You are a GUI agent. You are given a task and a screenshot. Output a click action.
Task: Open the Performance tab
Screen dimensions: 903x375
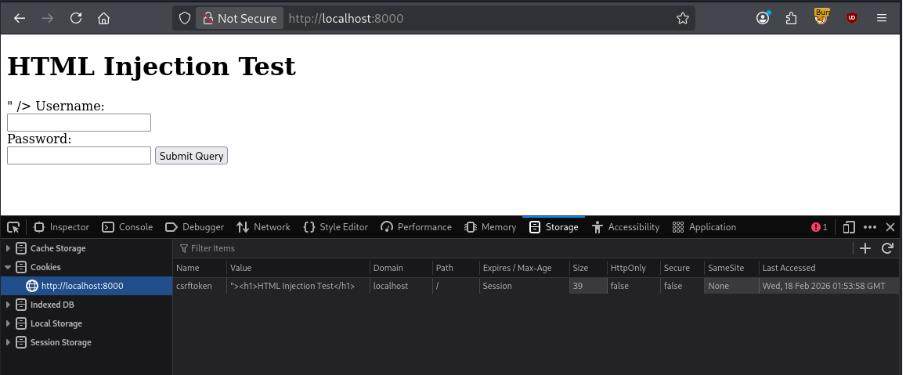416,227
